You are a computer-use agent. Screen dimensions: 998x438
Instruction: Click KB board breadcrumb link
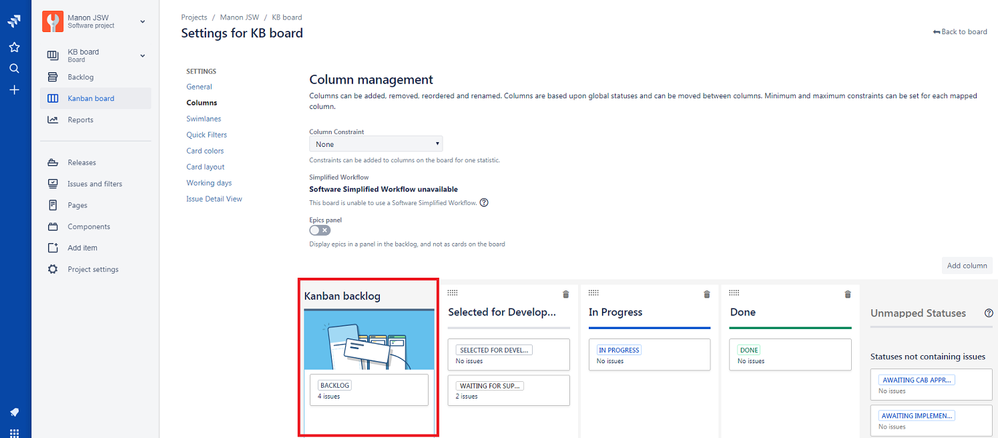tap(287, 17)
